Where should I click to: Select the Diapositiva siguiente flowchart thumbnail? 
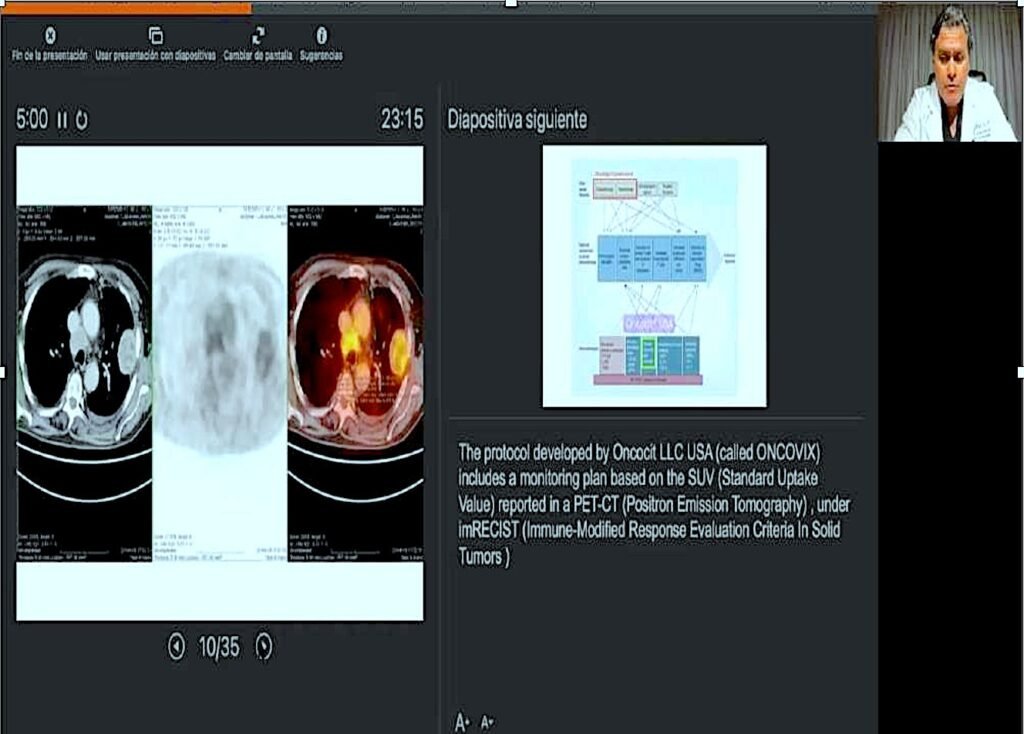[x=654, y=276]
